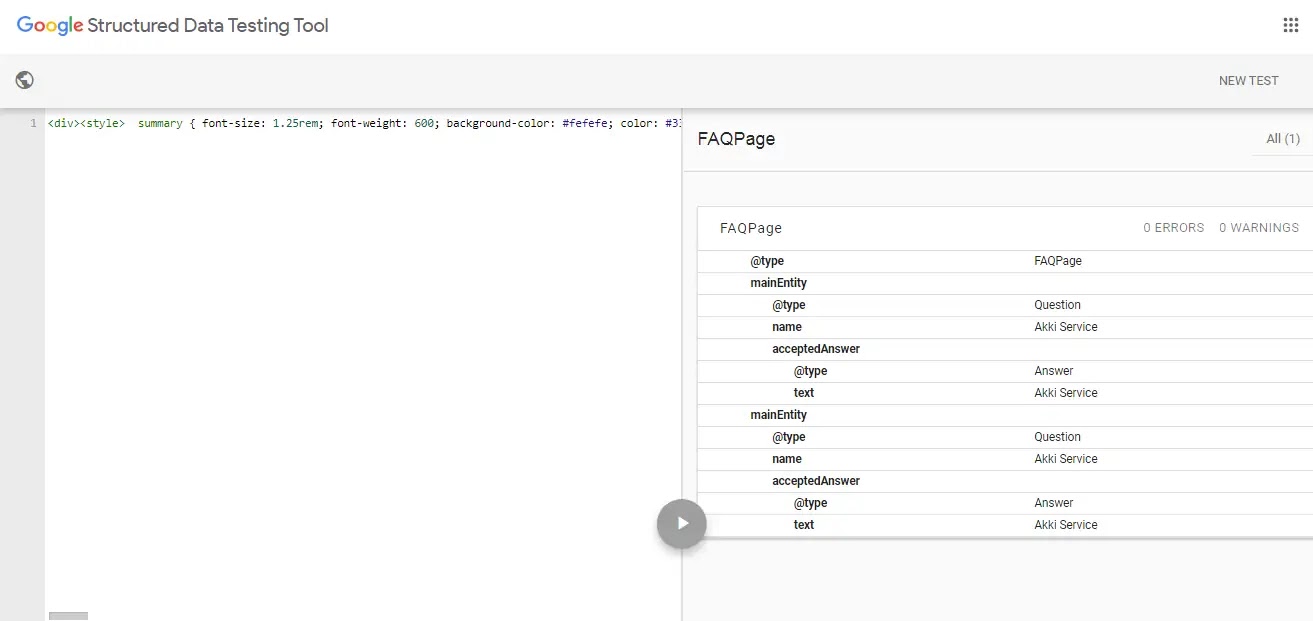Image resolution: width=1313 pixels, height=621 pixels.
Task: Select the second mainEntity row
Action: pos(1005,415)
